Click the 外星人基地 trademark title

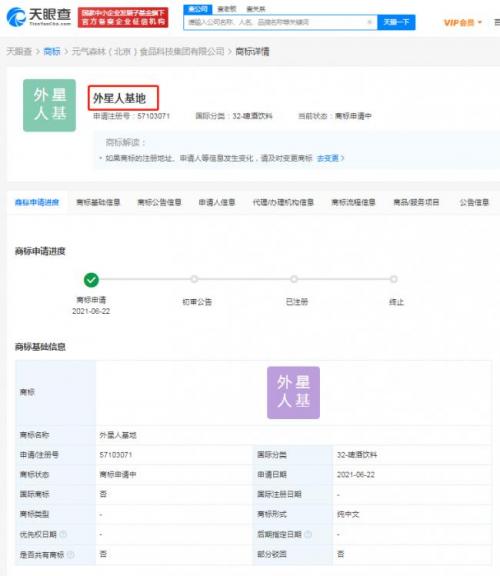(x=120, y=98)
